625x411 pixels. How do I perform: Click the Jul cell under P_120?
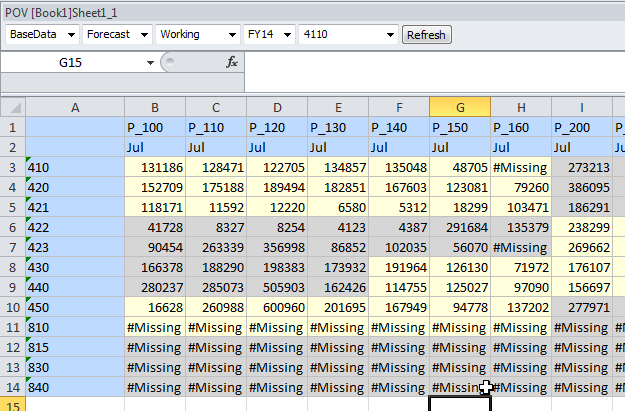tap(277, 147)
